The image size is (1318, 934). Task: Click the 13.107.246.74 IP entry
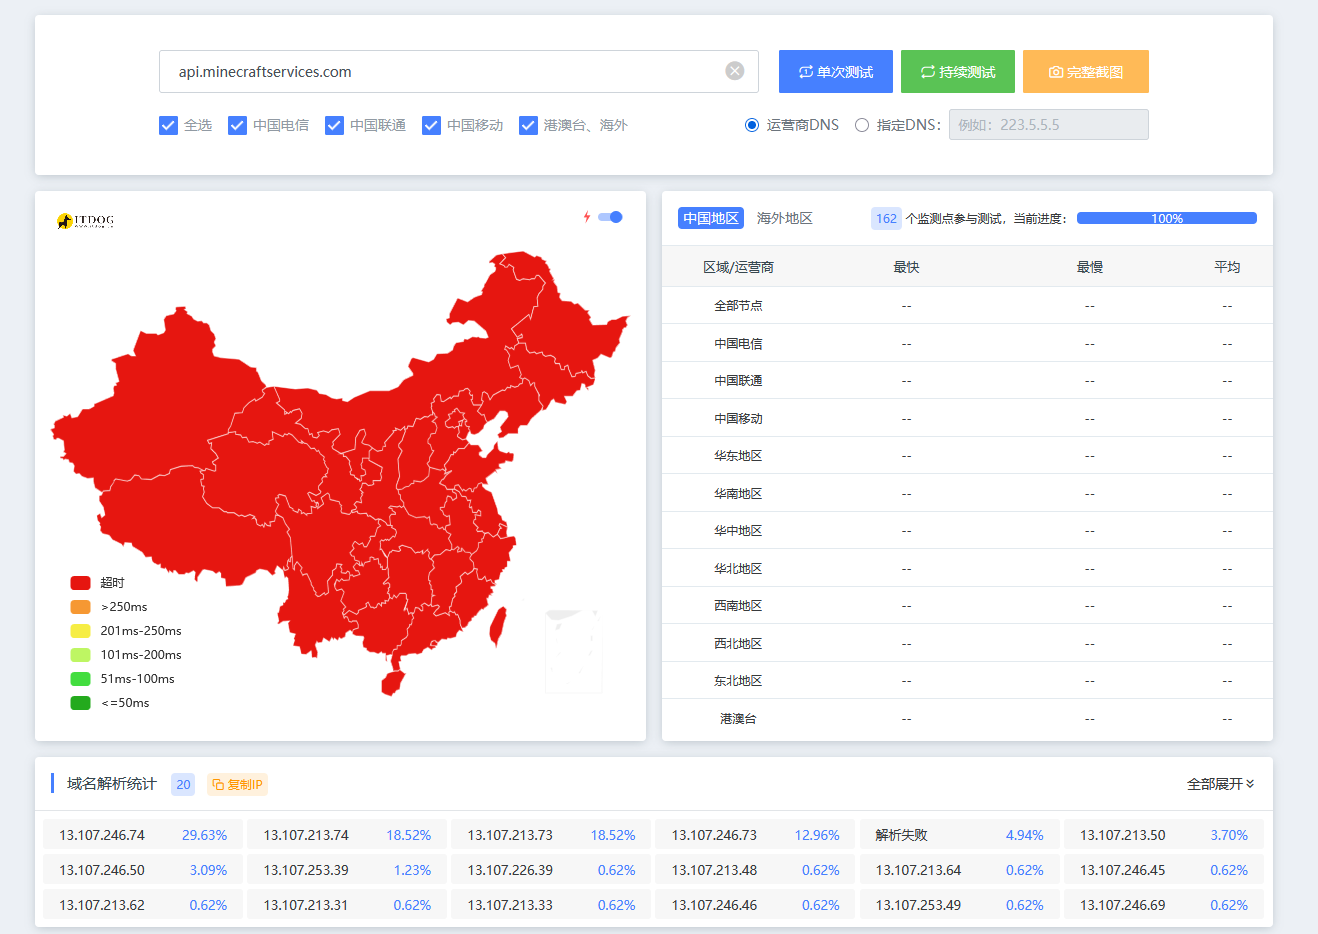(102, 835)
